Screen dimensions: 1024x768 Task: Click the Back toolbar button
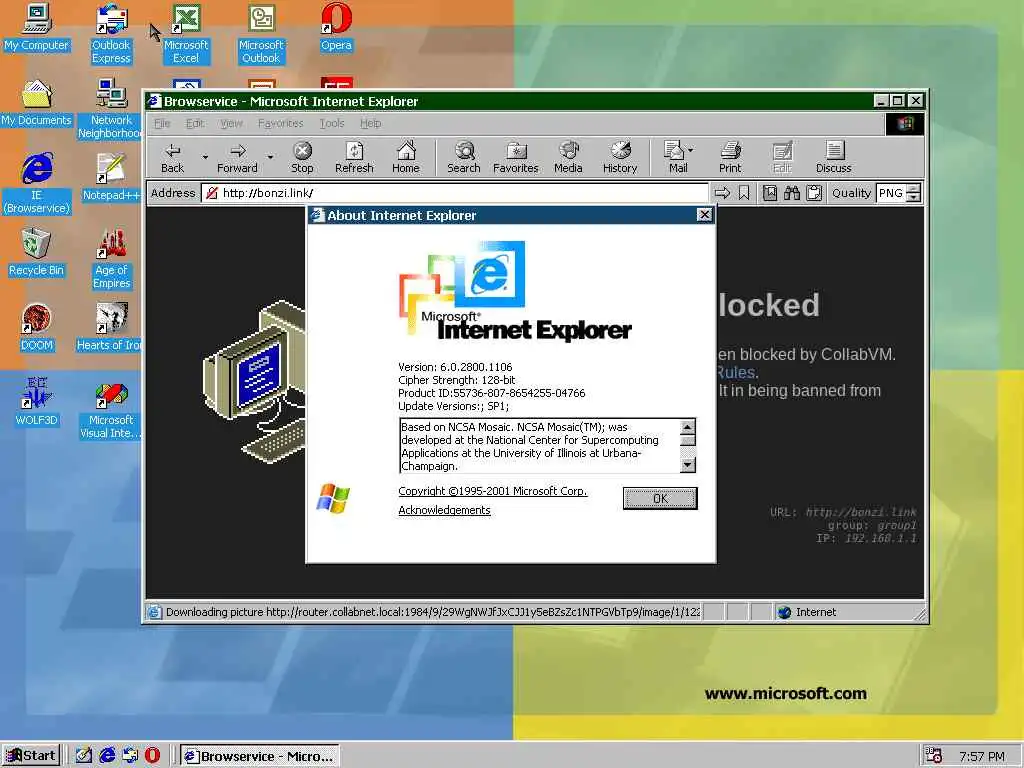pos(172,157)
